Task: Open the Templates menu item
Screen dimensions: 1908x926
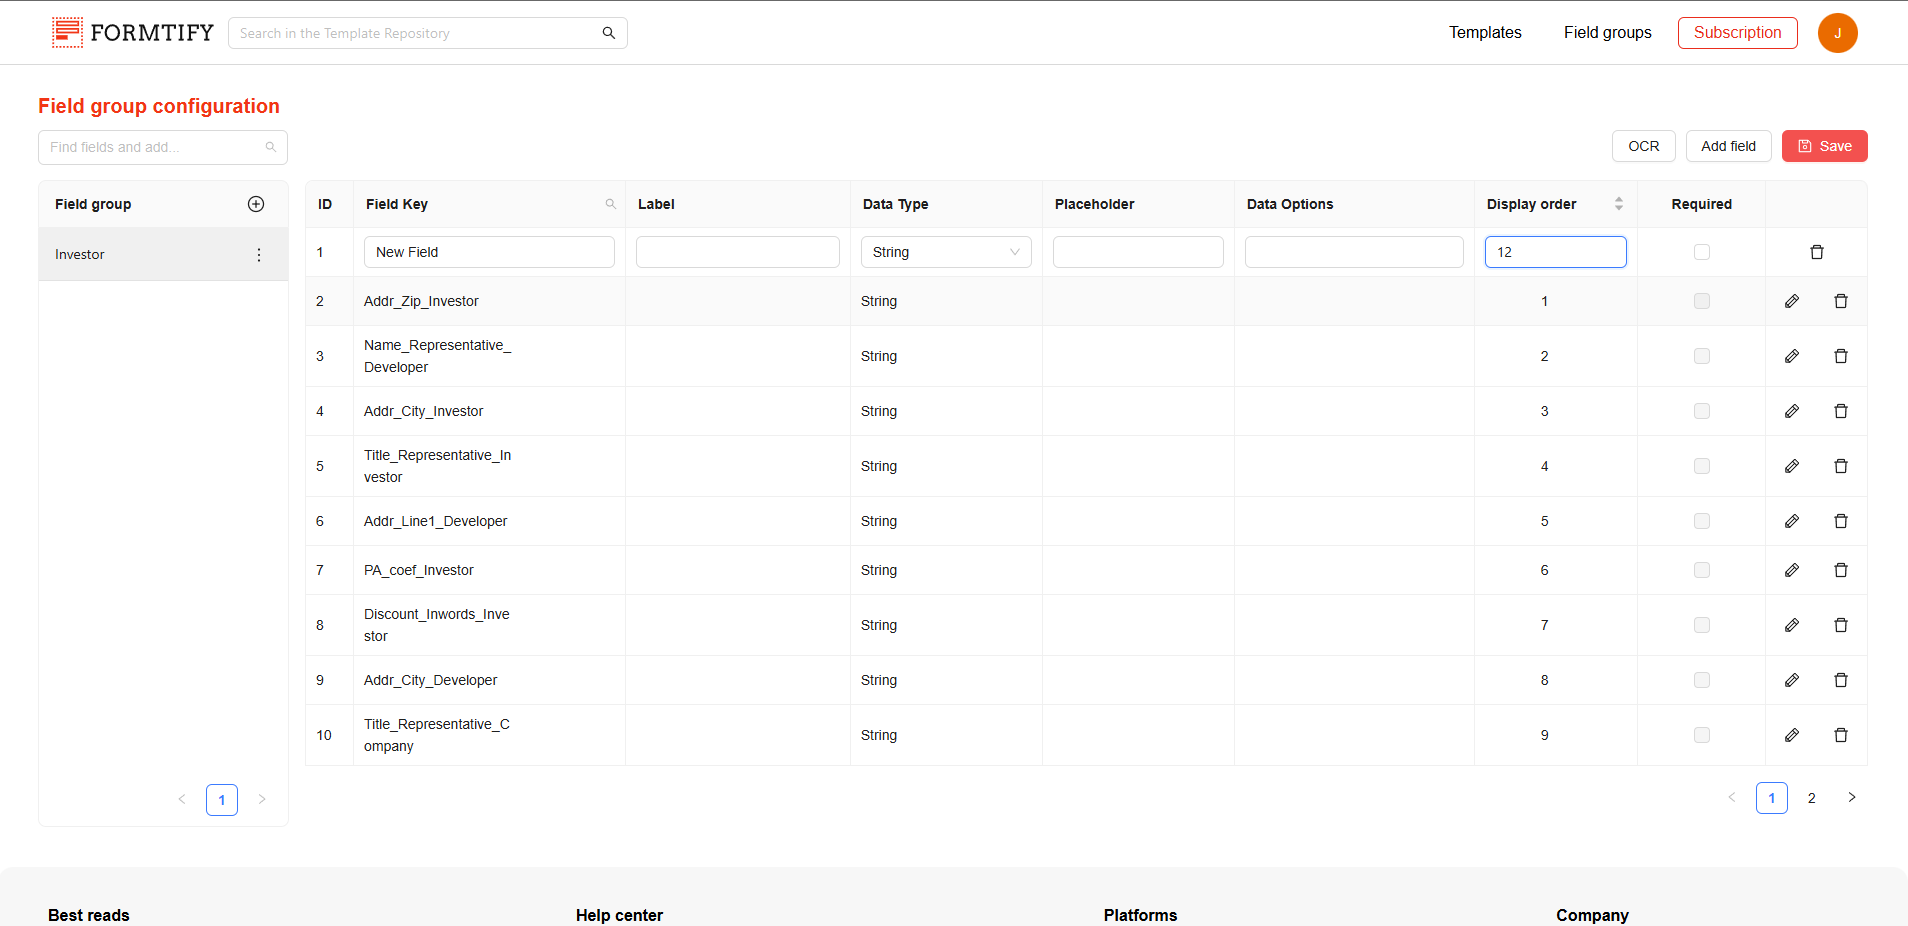Action: [1485, 33]
